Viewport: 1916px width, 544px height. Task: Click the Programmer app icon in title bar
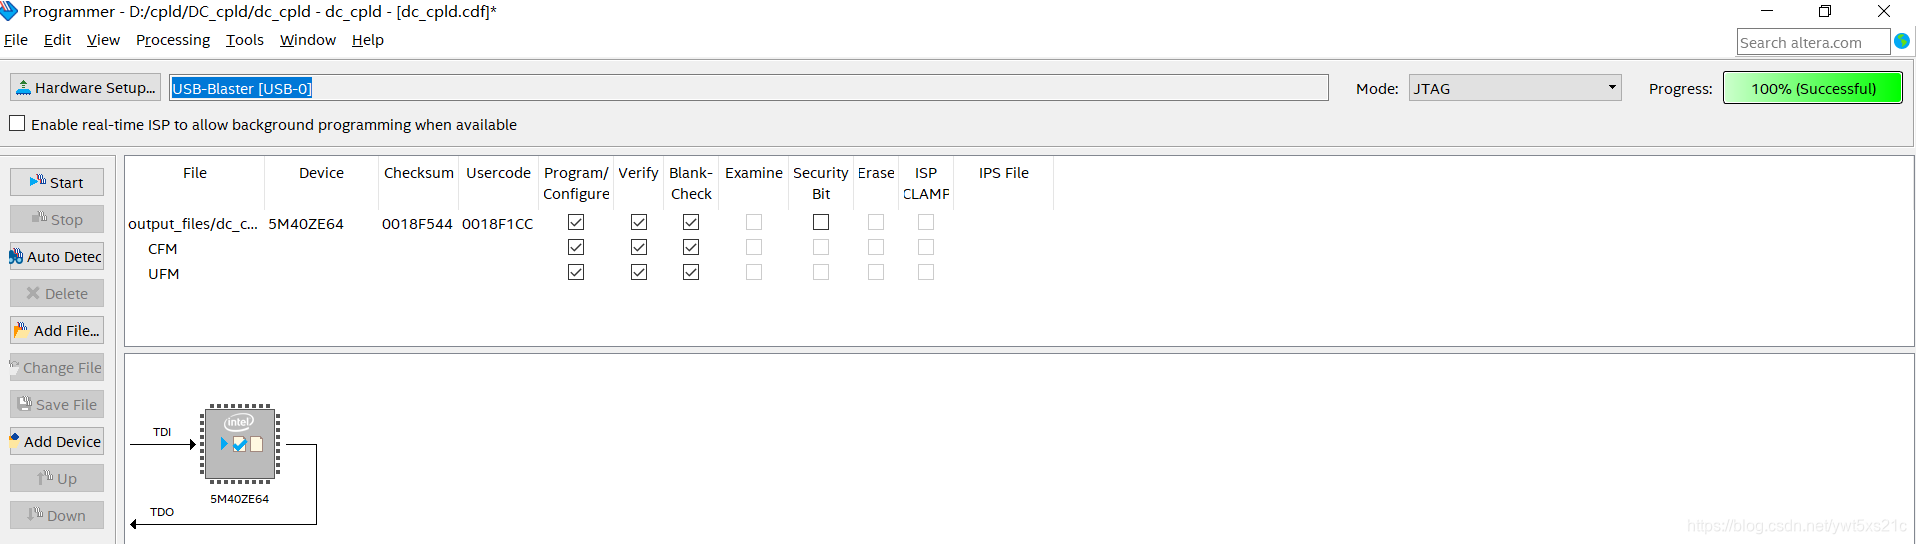pos(10,11)
